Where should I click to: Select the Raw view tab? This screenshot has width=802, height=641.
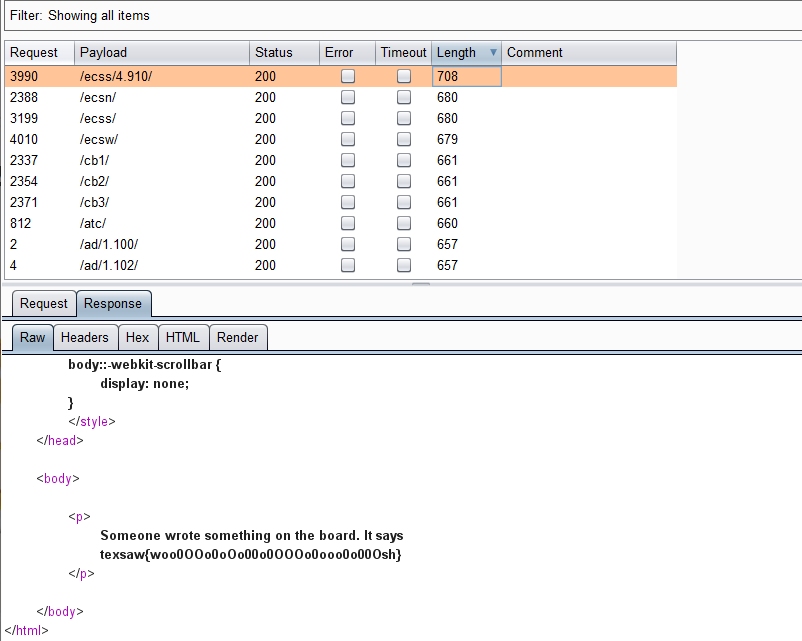pyautogui.click(x=33, y=338)
